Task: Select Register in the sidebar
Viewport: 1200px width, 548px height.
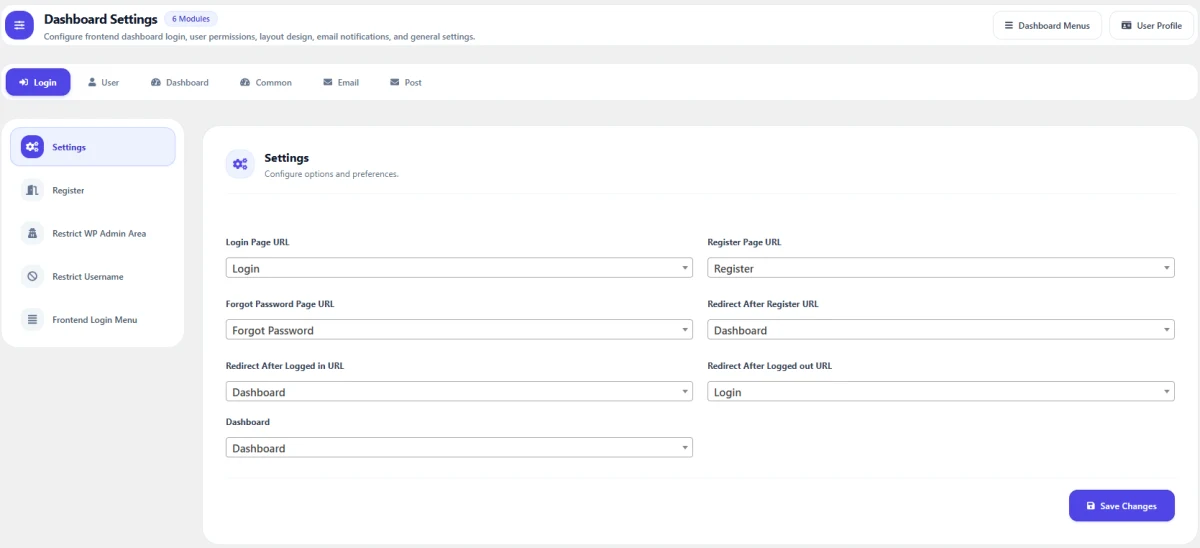Action: coord(93,190)
